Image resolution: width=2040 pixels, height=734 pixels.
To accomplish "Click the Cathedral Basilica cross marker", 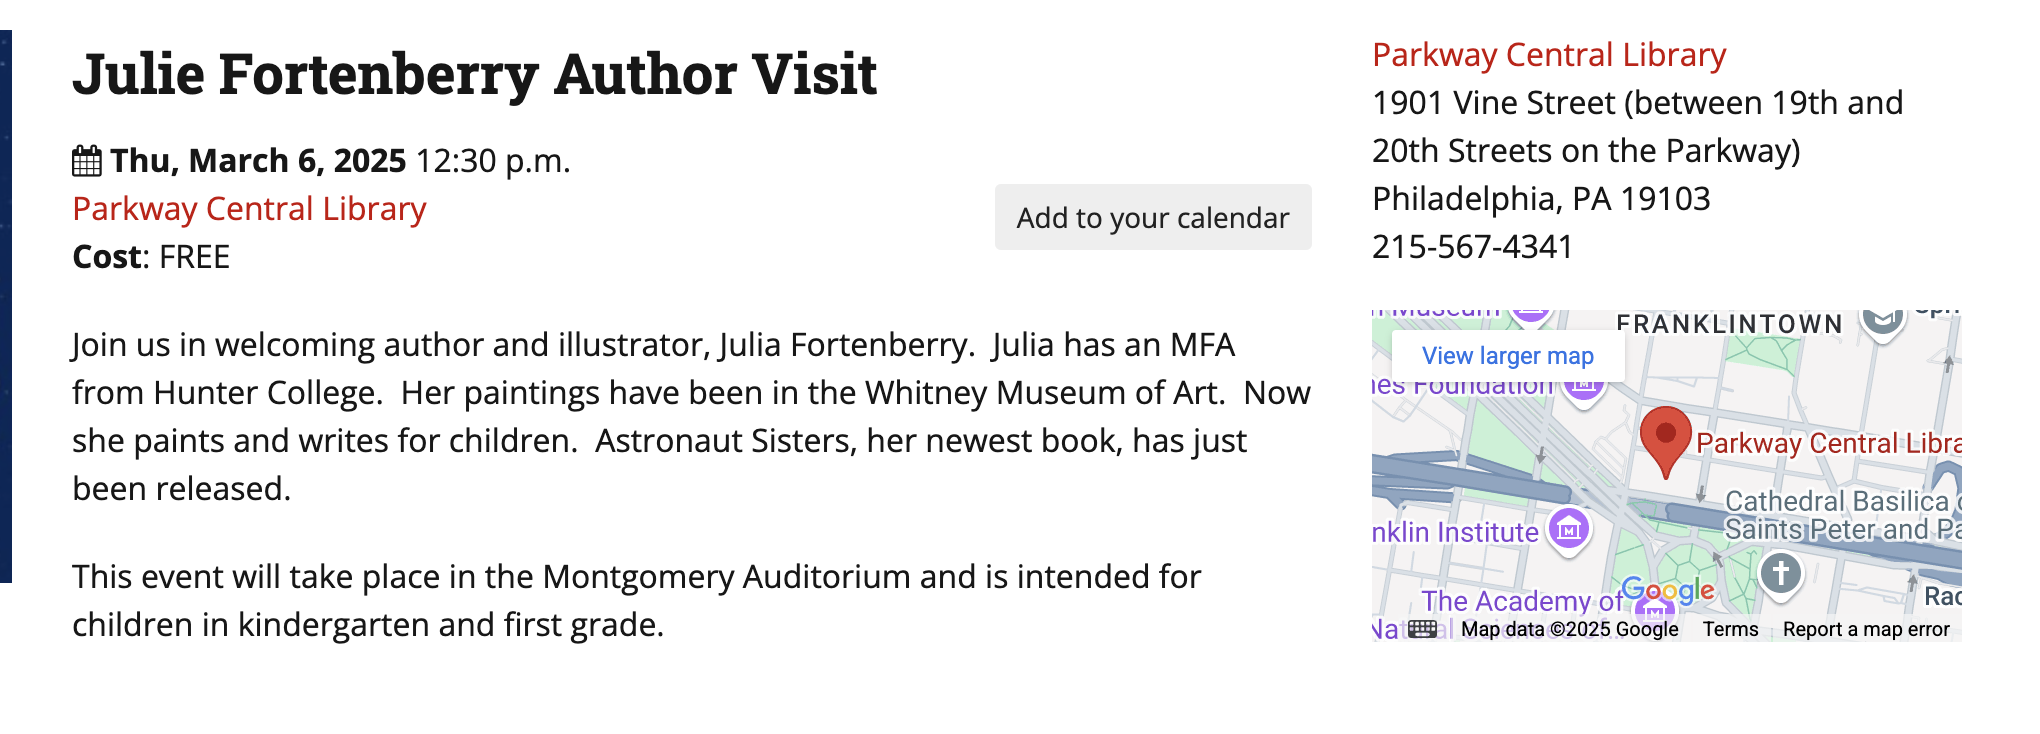I will click(x=1780, y=575).
